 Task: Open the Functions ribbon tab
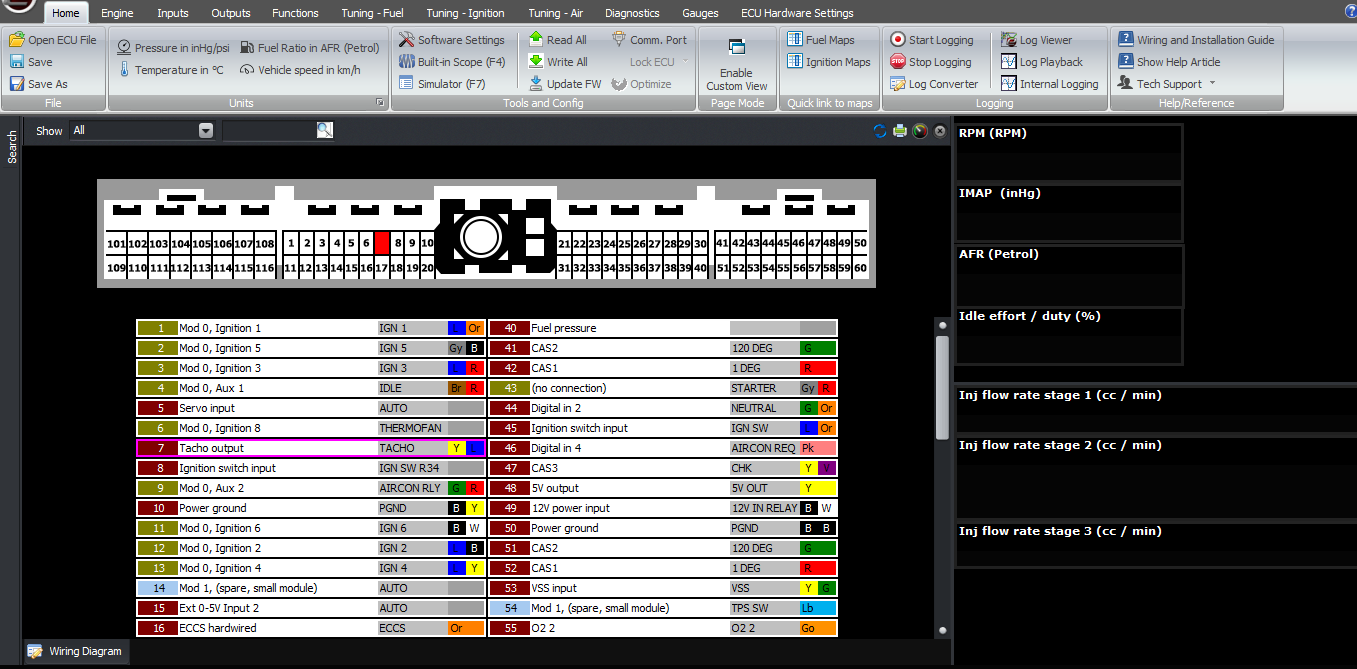coord(295,13)
